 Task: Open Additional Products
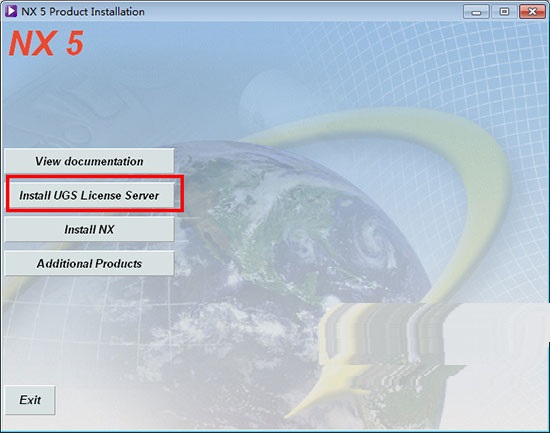[x=89, y=263]
